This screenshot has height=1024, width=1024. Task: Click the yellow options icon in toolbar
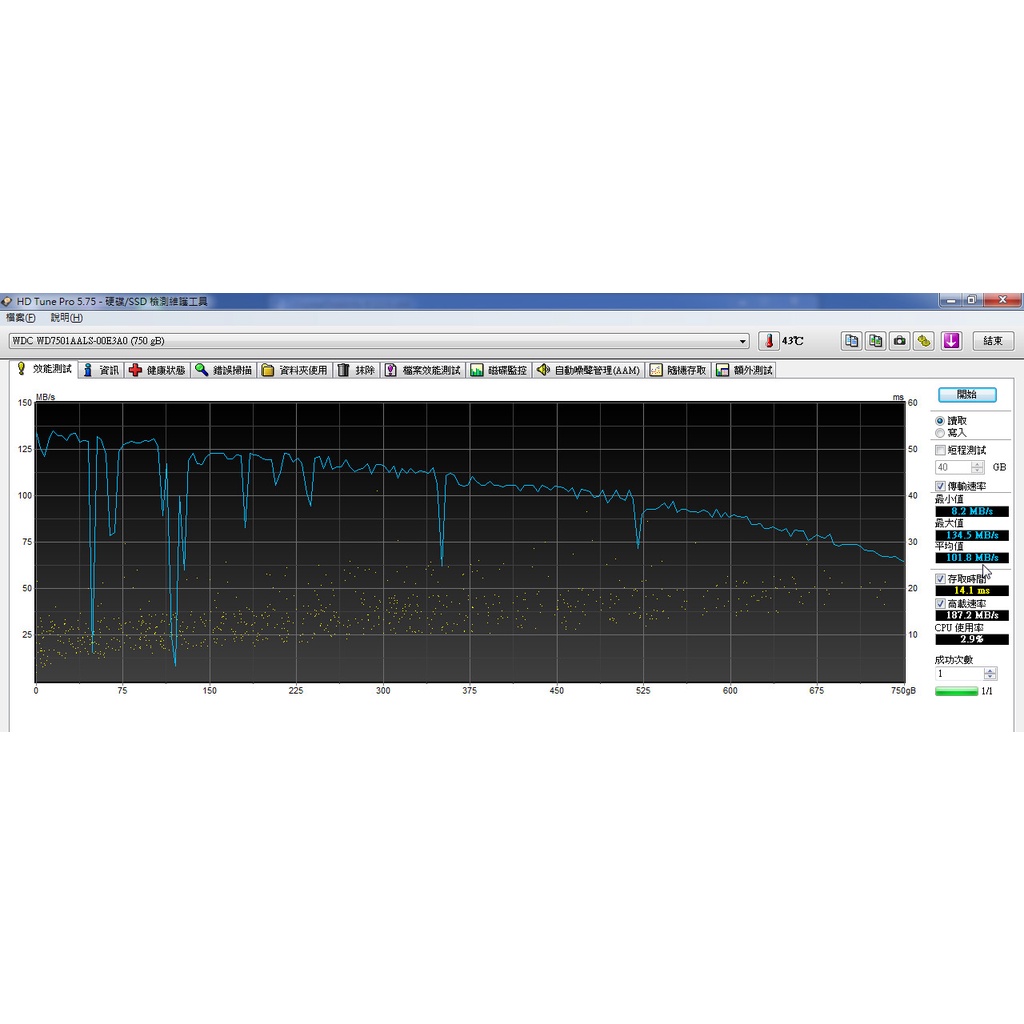[925, 341]
